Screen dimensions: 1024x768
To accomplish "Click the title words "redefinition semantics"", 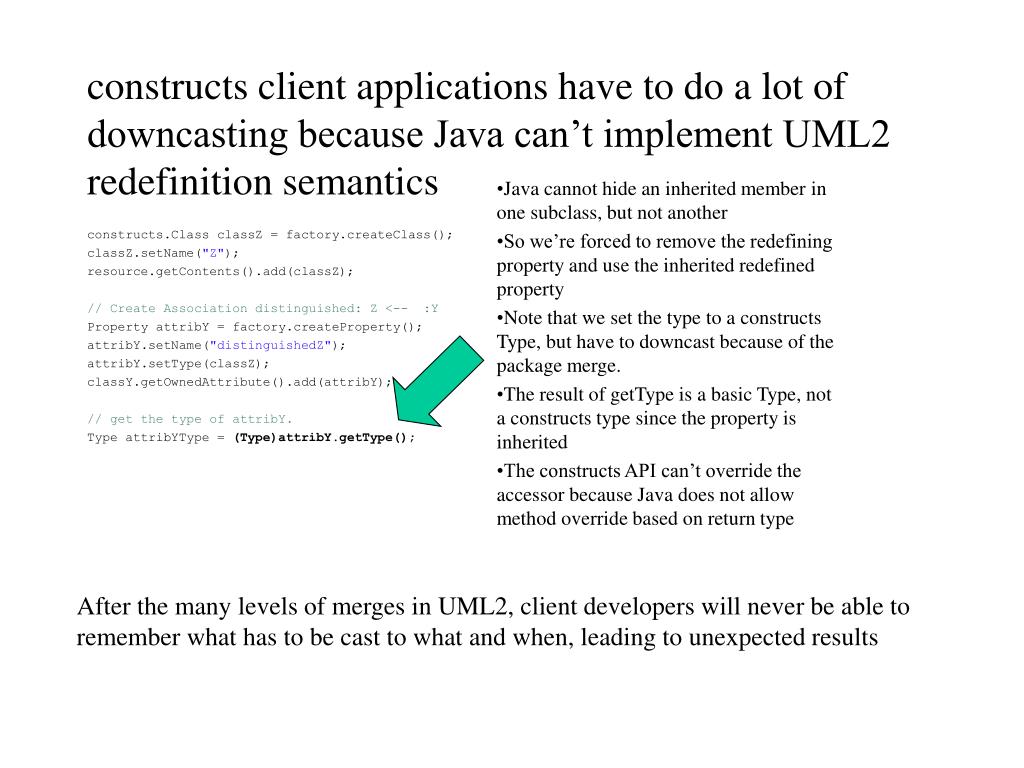I will pos(262,182).
